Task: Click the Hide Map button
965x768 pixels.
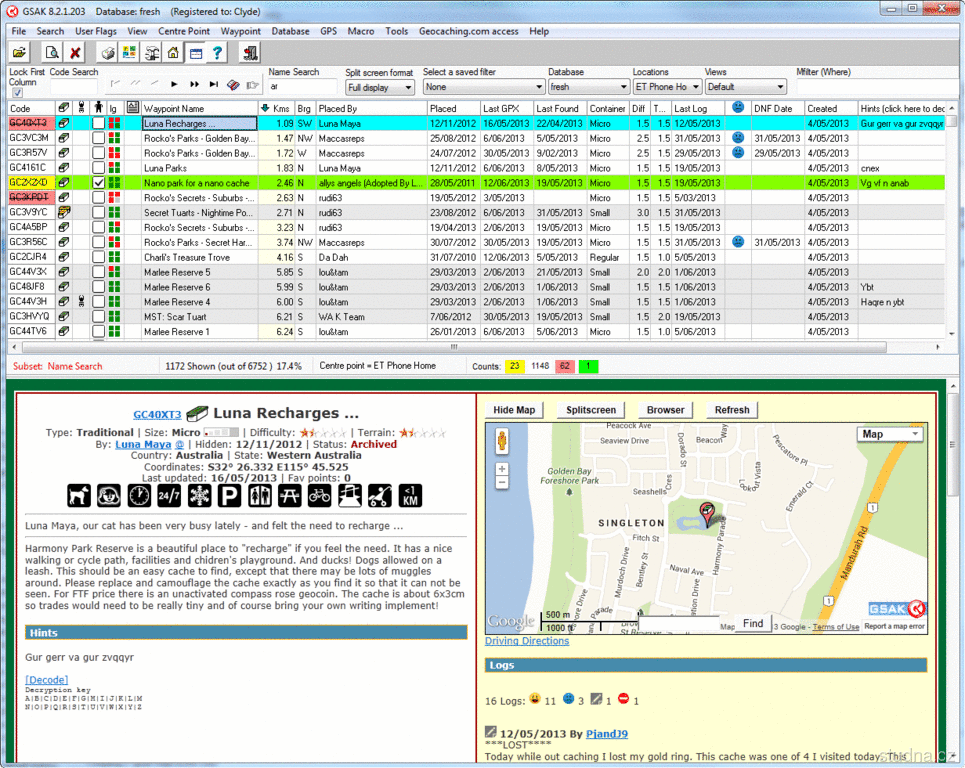Action: (514, 410)
